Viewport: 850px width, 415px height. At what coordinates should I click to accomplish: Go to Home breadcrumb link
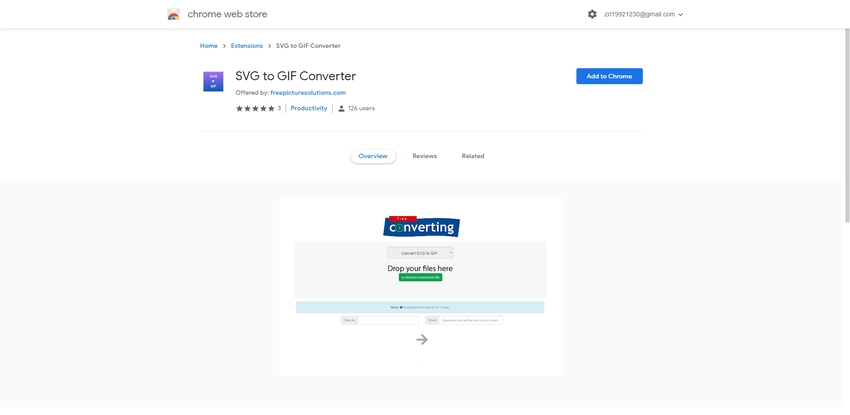click(209, 46)
